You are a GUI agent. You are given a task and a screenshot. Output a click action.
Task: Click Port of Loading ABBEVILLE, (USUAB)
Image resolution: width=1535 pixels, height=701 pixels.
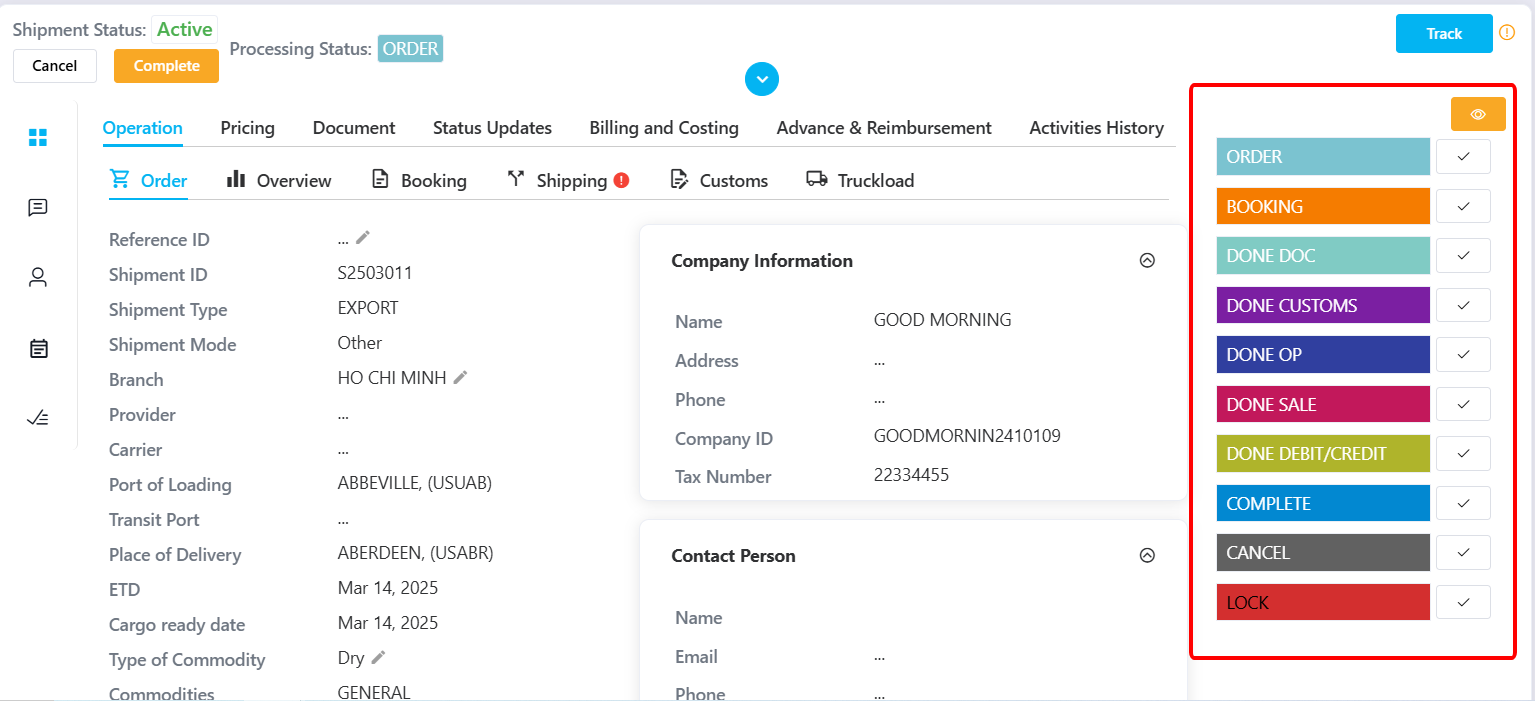(x=415, y=483)
